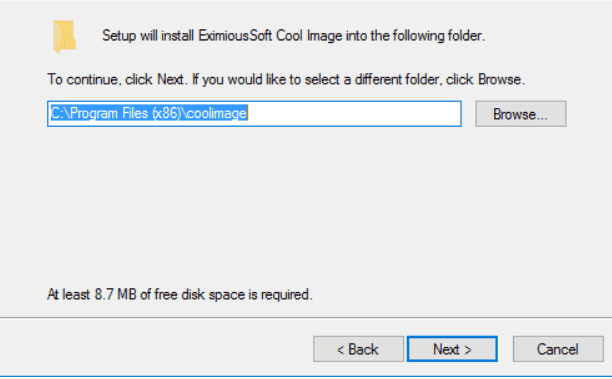Click the '8.7 MB' size value

point(115,294)
